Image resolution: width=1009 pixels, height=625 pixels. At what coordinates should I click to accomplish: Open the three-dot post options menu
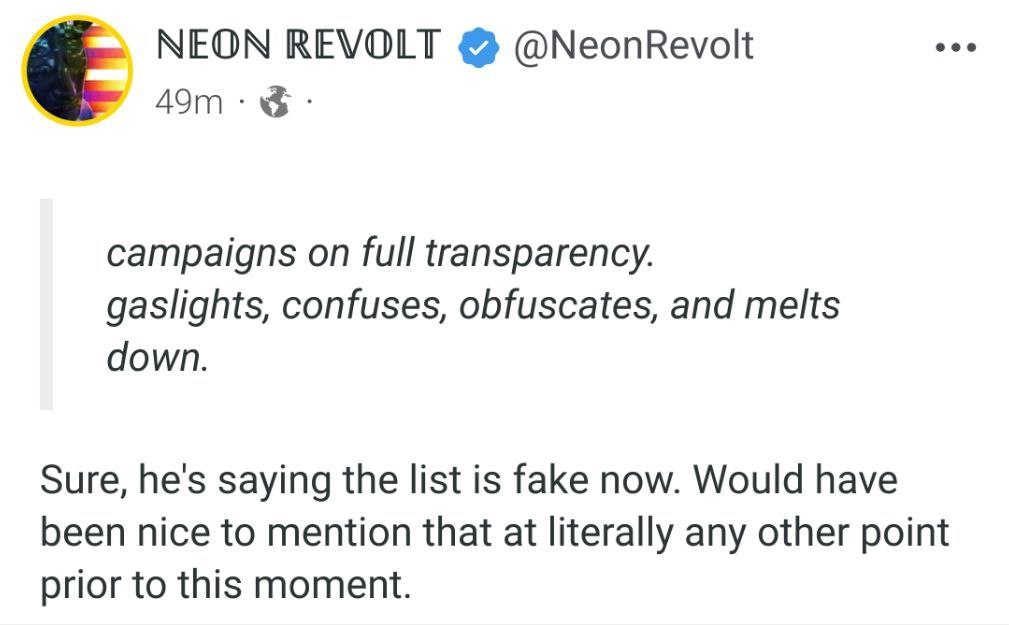[x=956, y=47]
